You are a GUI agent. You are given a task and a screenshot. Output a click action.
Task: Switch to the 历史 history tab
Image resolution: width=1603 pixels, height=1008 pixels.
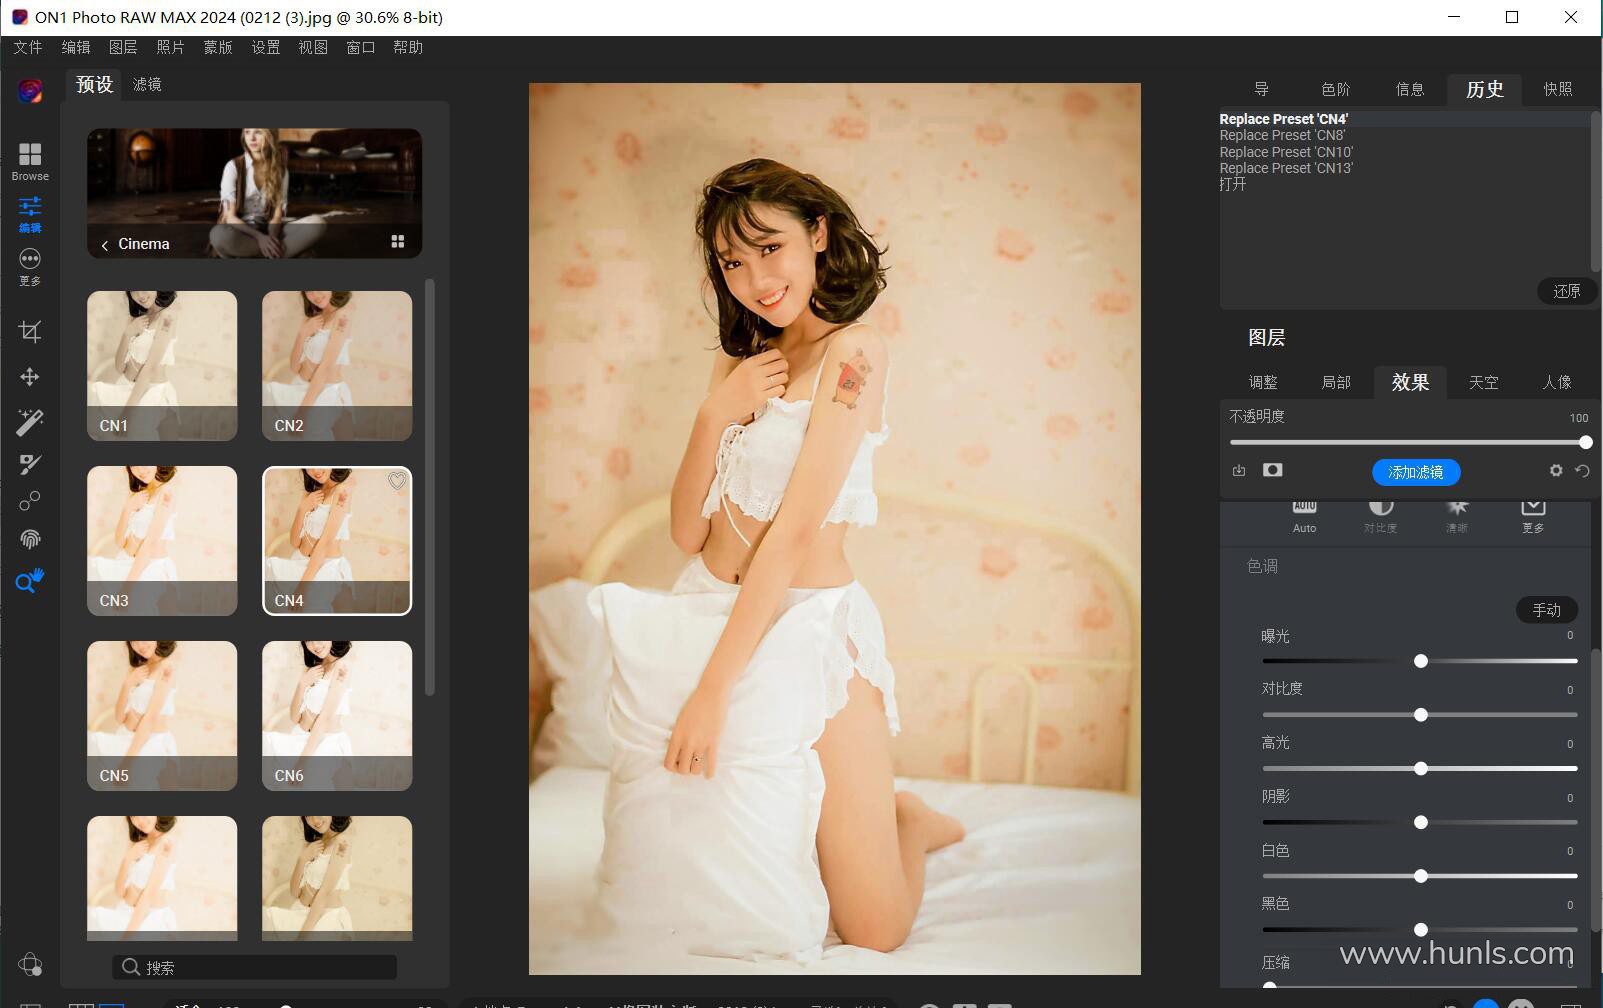[1485, 89]
